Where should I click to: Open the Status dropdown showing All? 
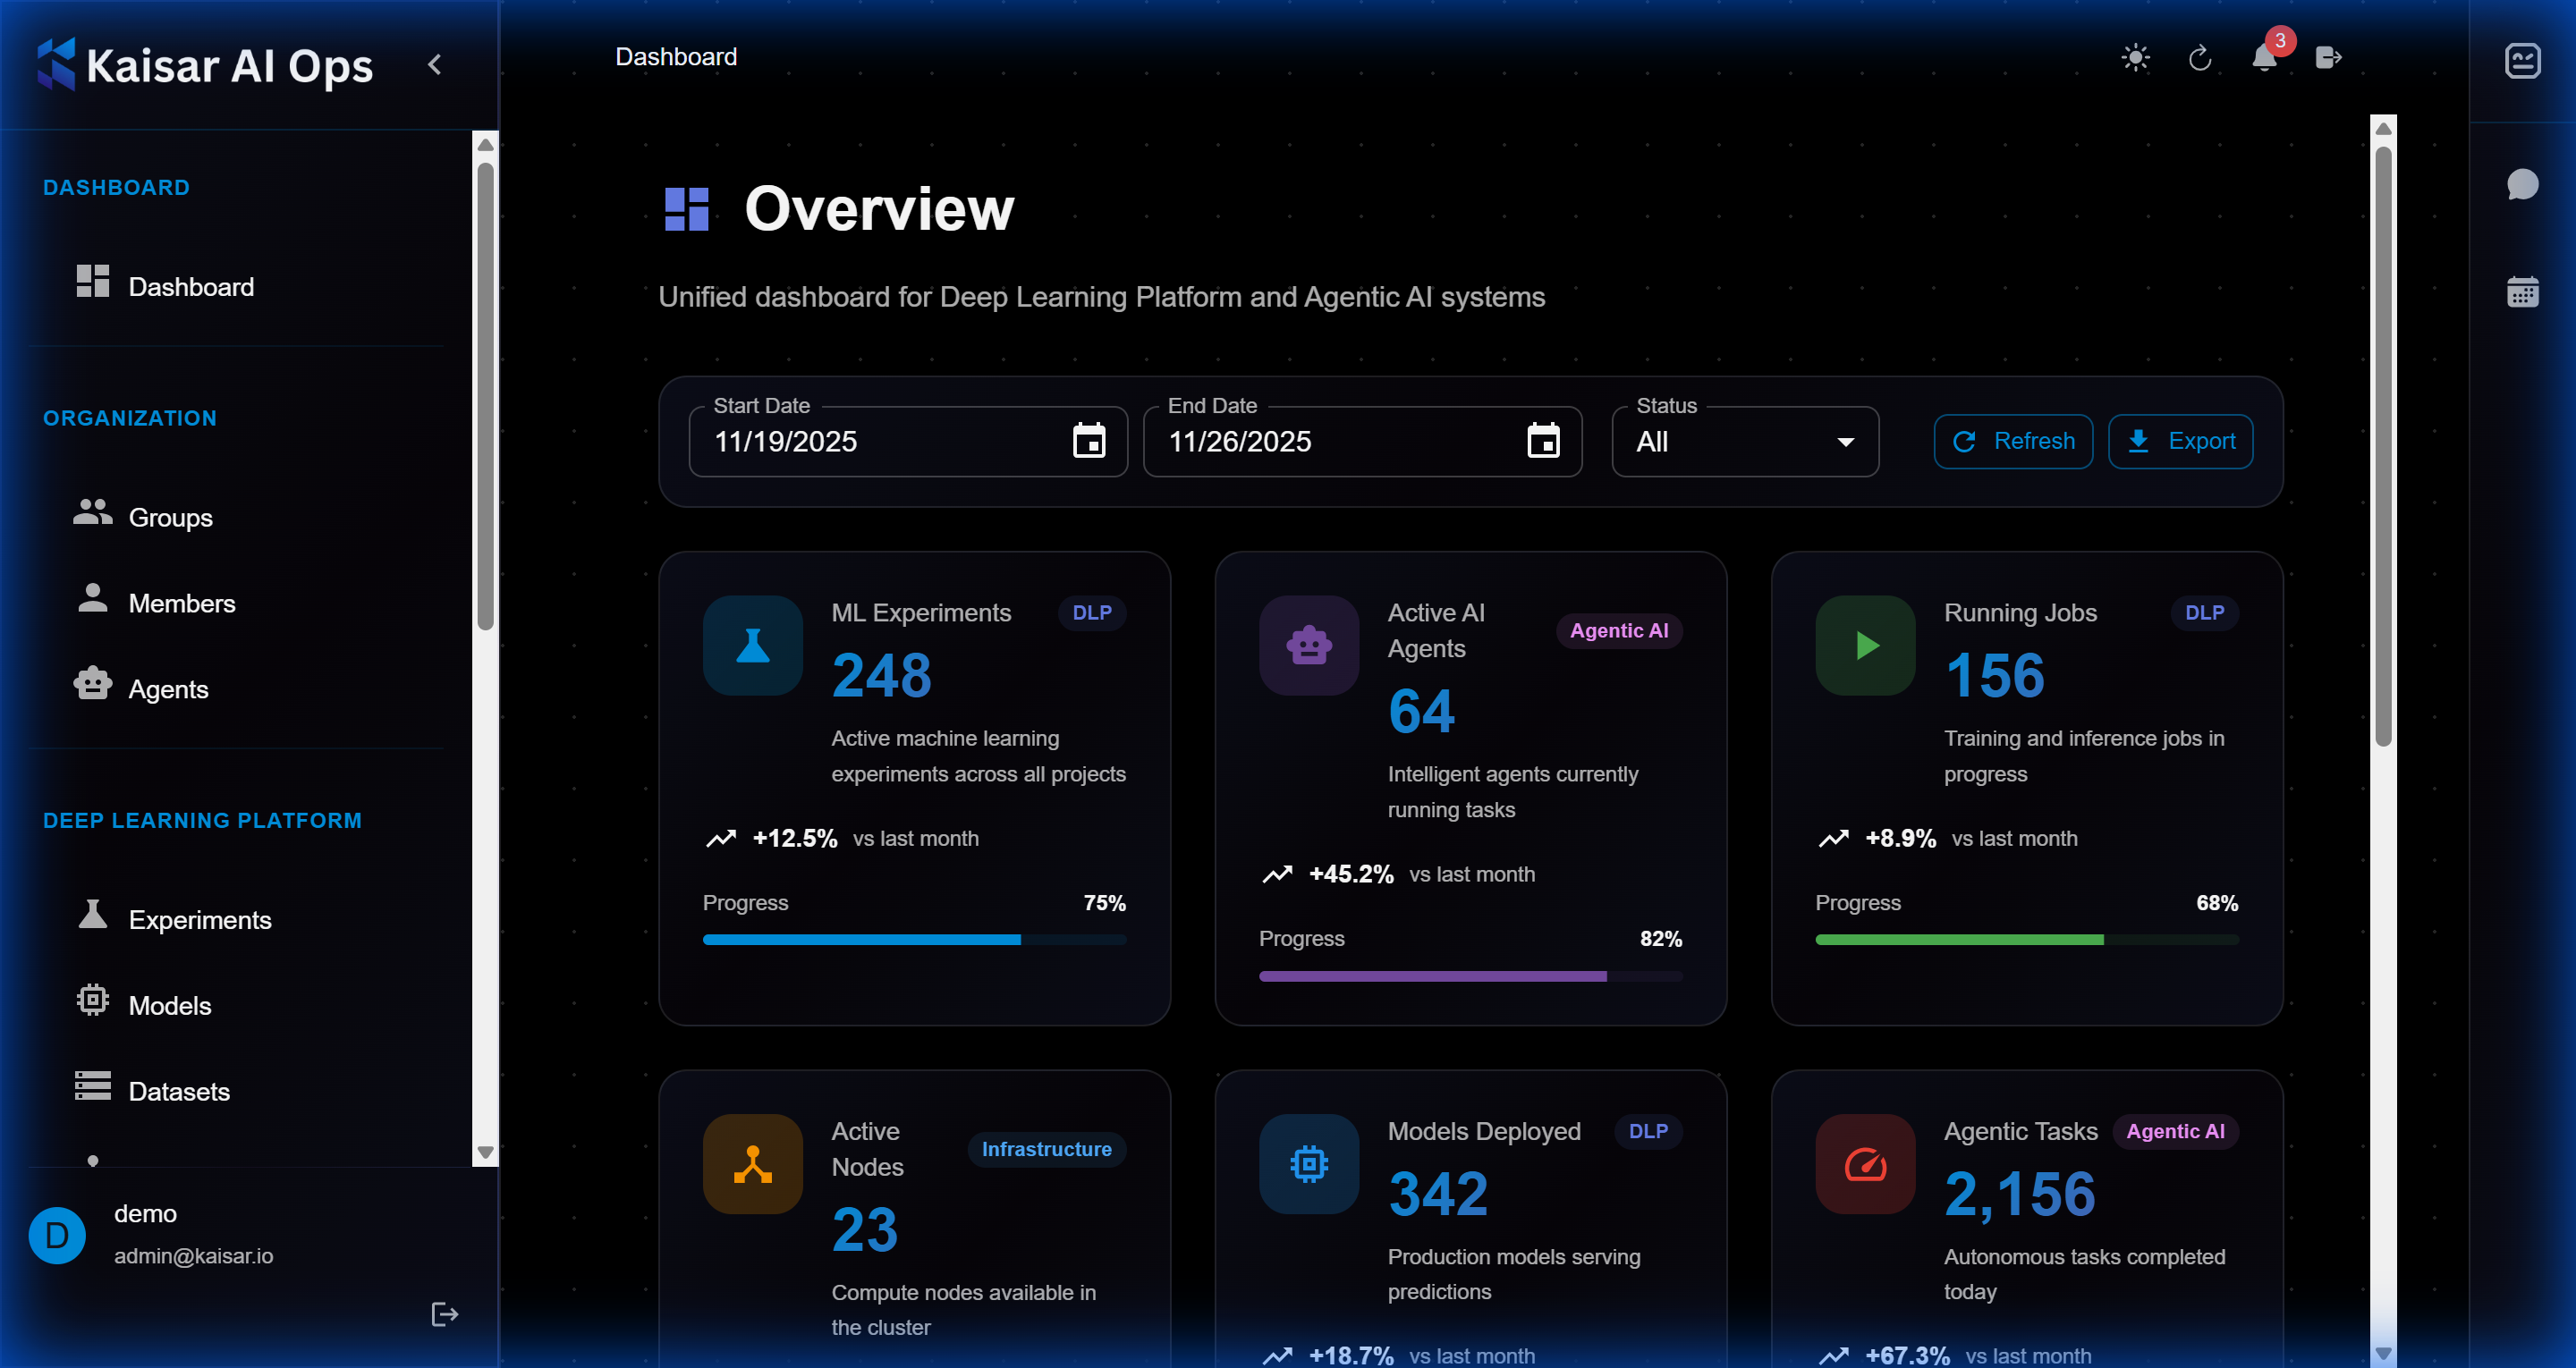[1744, 441]
